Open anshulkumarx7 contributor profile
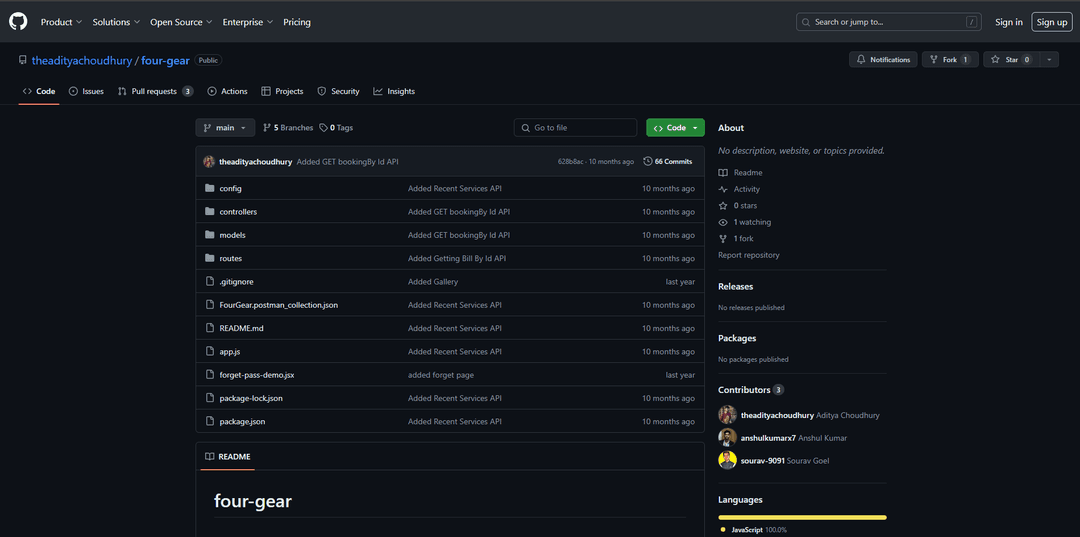Viewport: 1080px width, 537px height. (x=768, y=438)
